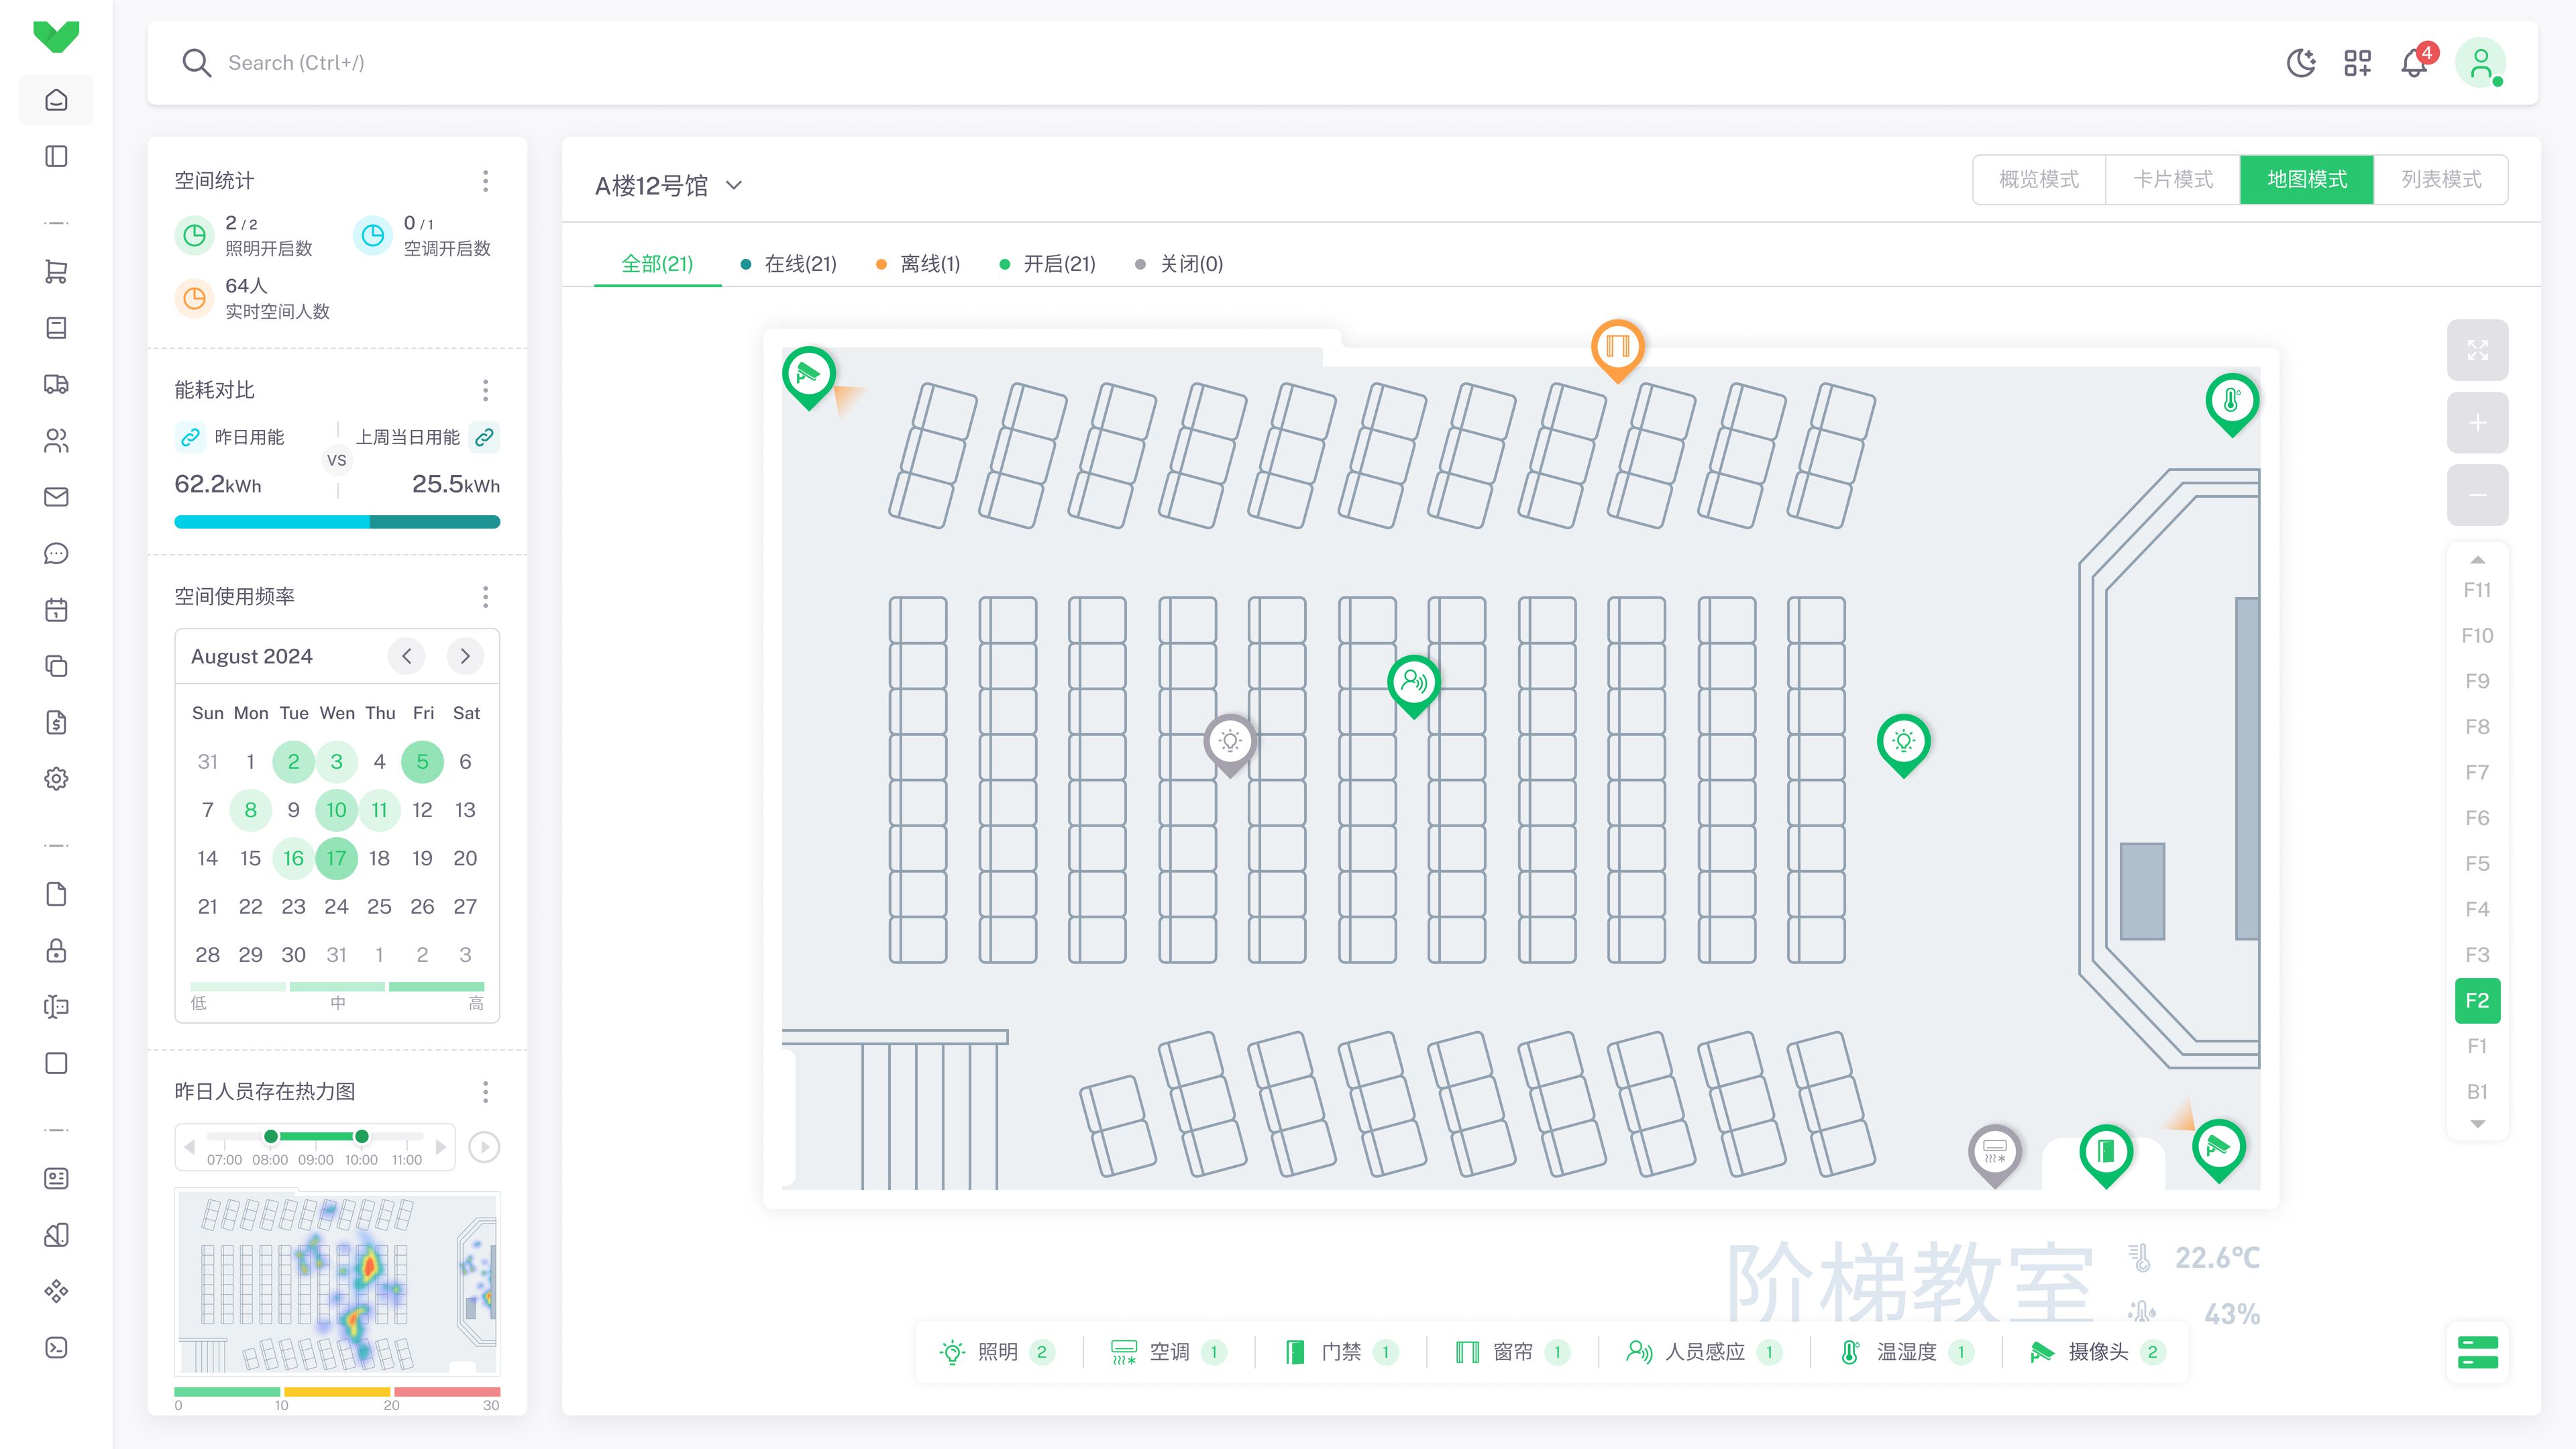Click fullscreen expand map button
2576x1449 pixels.
[x=2477, y=350]
